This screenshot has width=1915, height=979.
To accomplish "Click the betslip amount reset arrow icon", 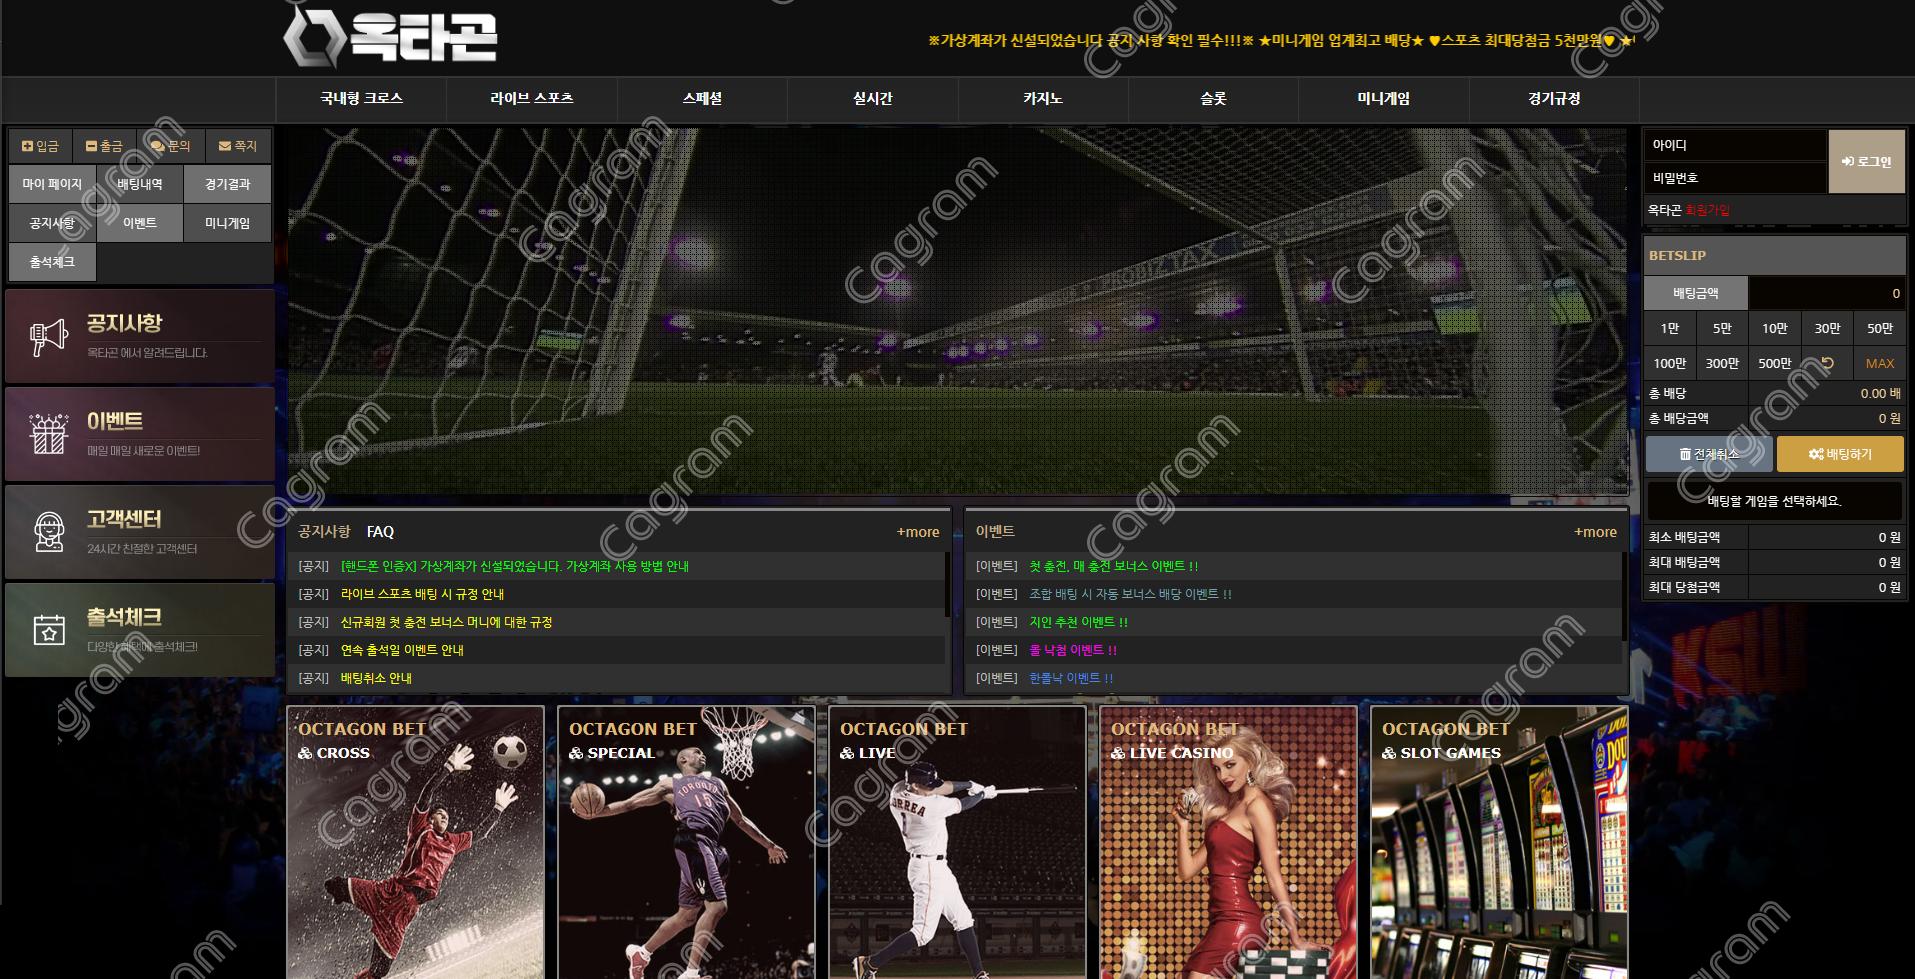I will tap(1827, 364).
